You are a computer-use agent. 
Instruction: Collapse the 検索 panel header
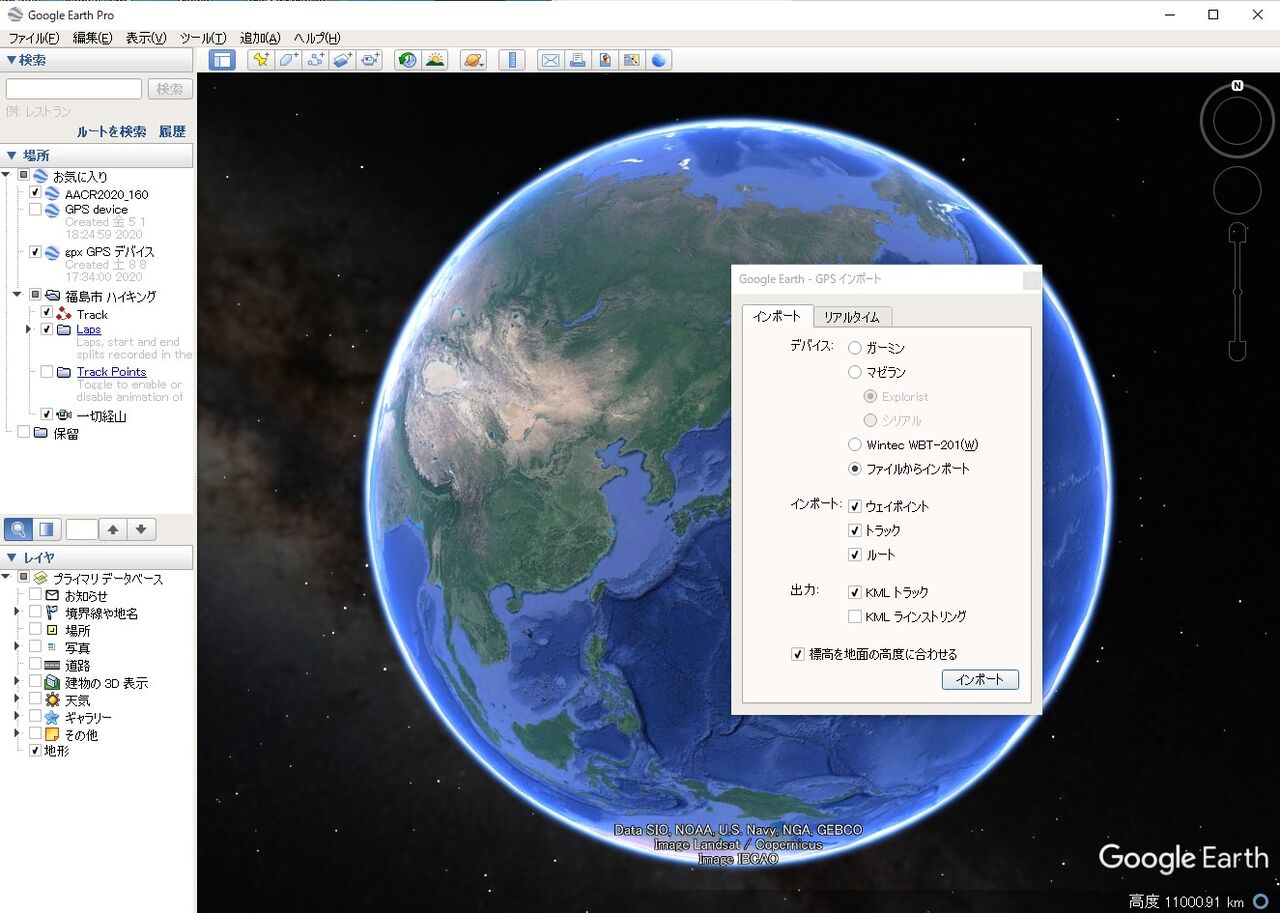[x=96, y=60]
